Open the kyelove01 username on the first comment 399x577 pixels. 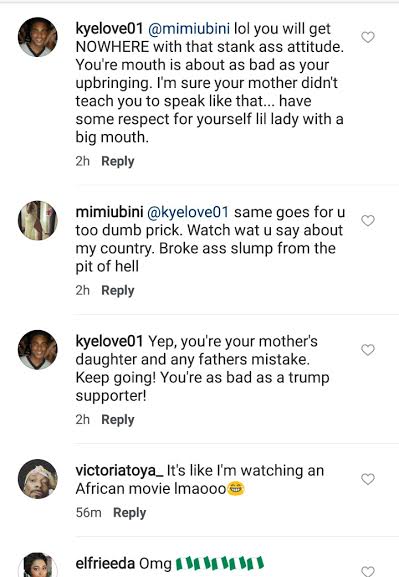[109, 29]
